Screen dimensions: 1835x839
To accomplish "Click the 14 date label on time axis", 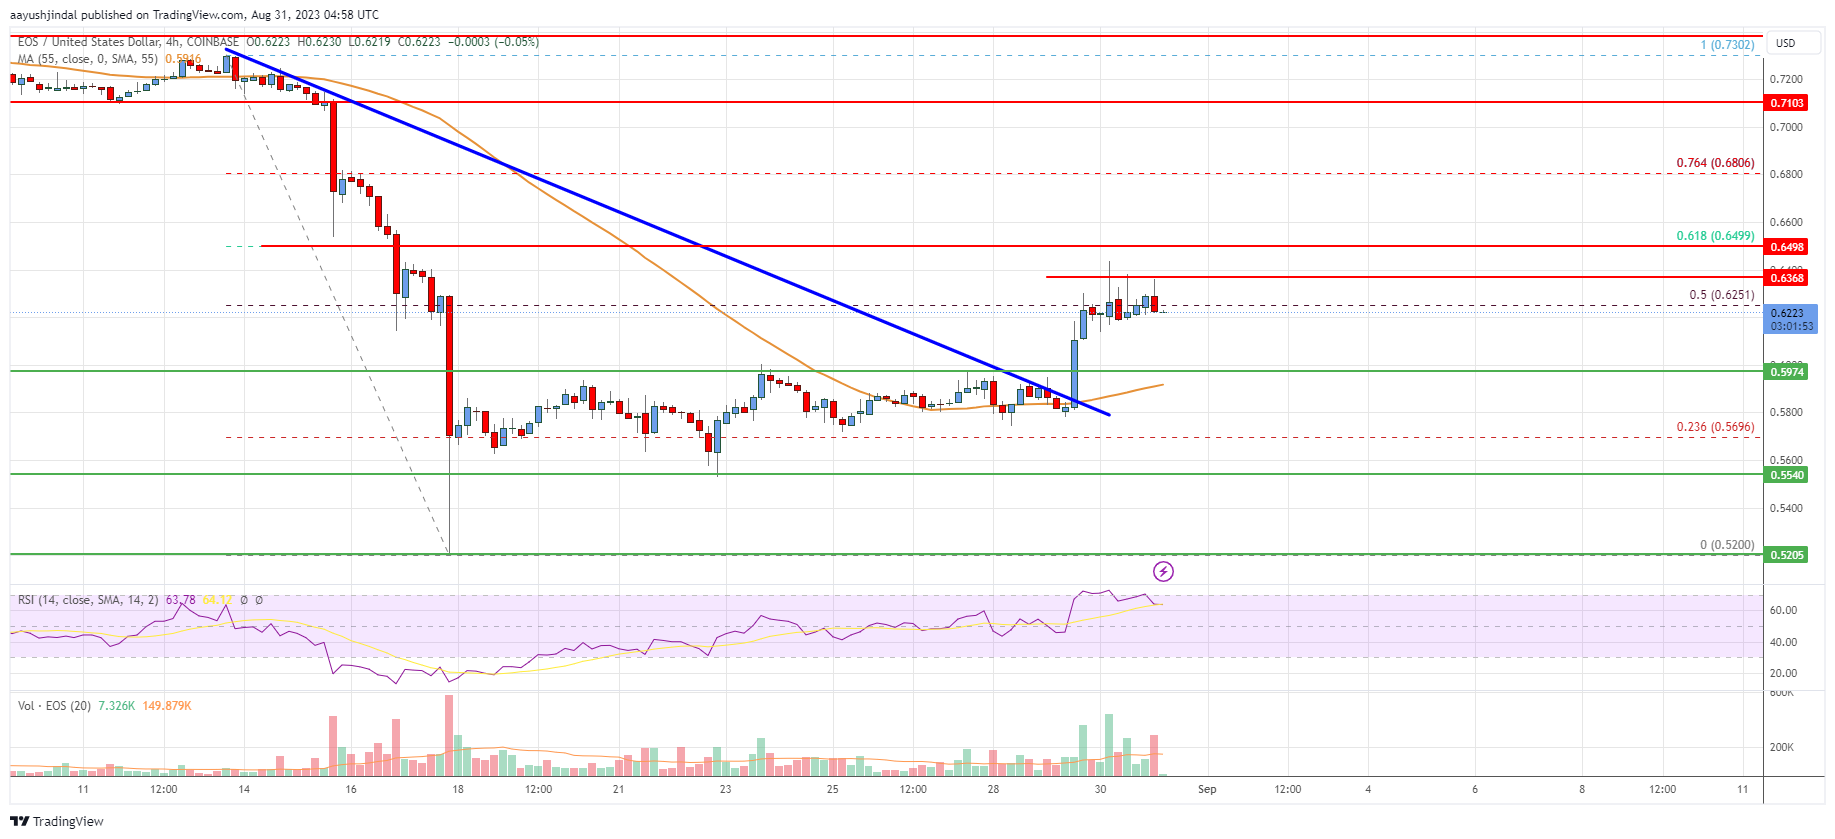I will (x=244, y=789).
